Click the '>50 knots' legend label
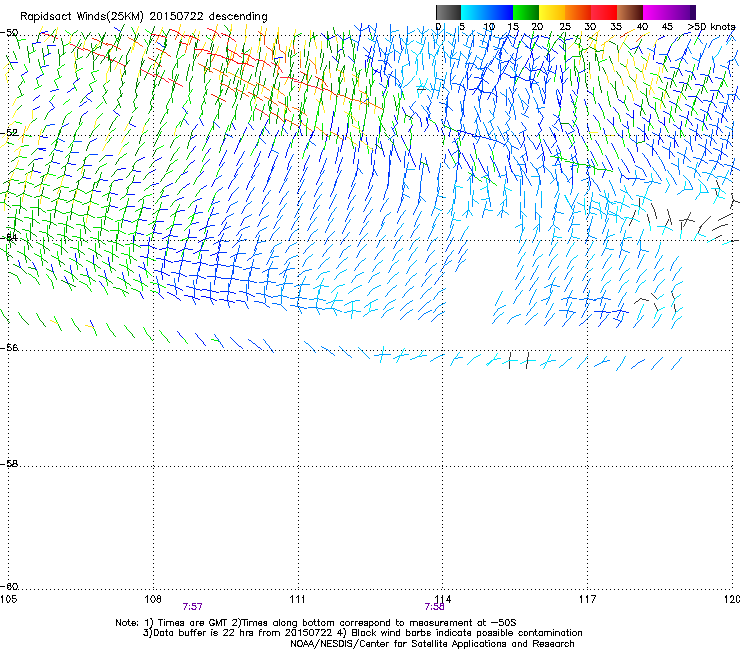This screenshot has height=650, width=740. coord(711,27)
